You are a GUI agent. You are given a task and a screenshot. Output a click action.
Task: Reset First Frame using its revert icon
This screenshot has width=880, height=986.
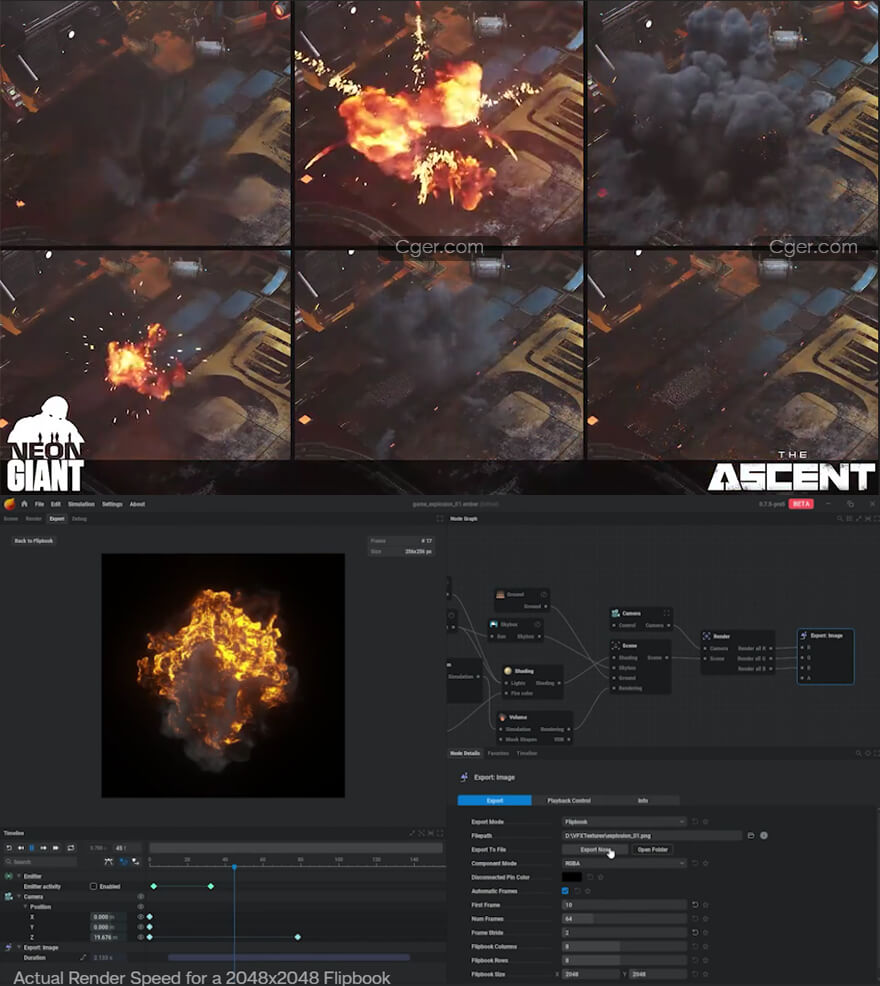[695, 905]
